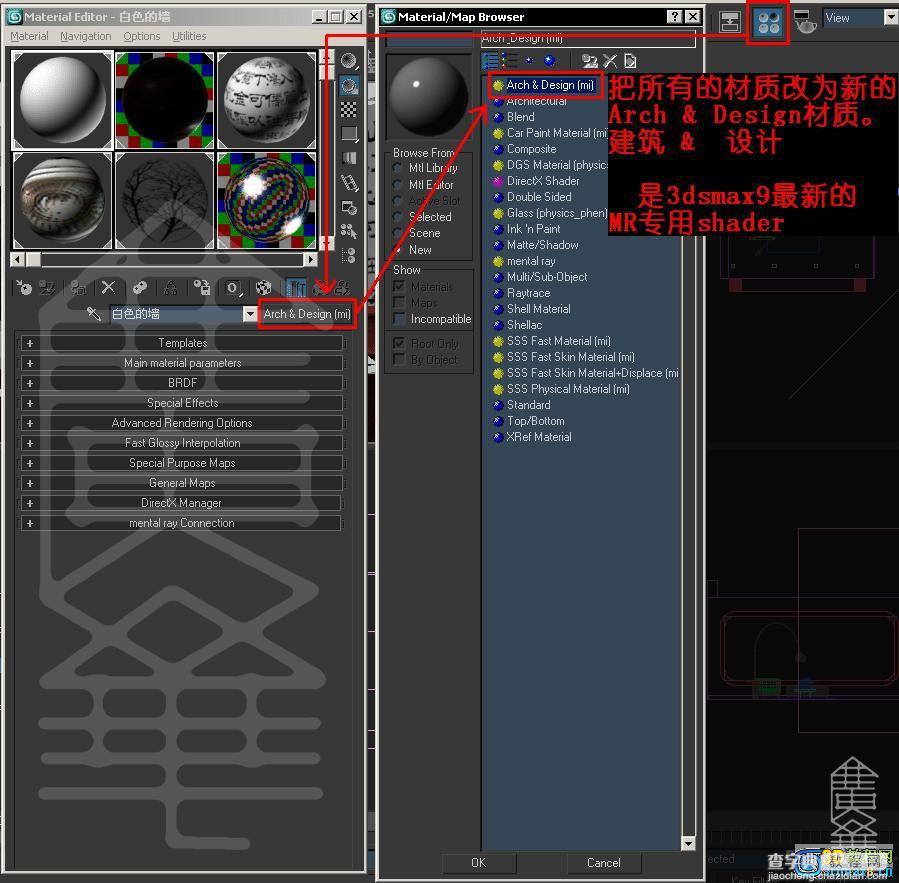Click the Get Material icon
899x883 pixels.
click(24, 287)
